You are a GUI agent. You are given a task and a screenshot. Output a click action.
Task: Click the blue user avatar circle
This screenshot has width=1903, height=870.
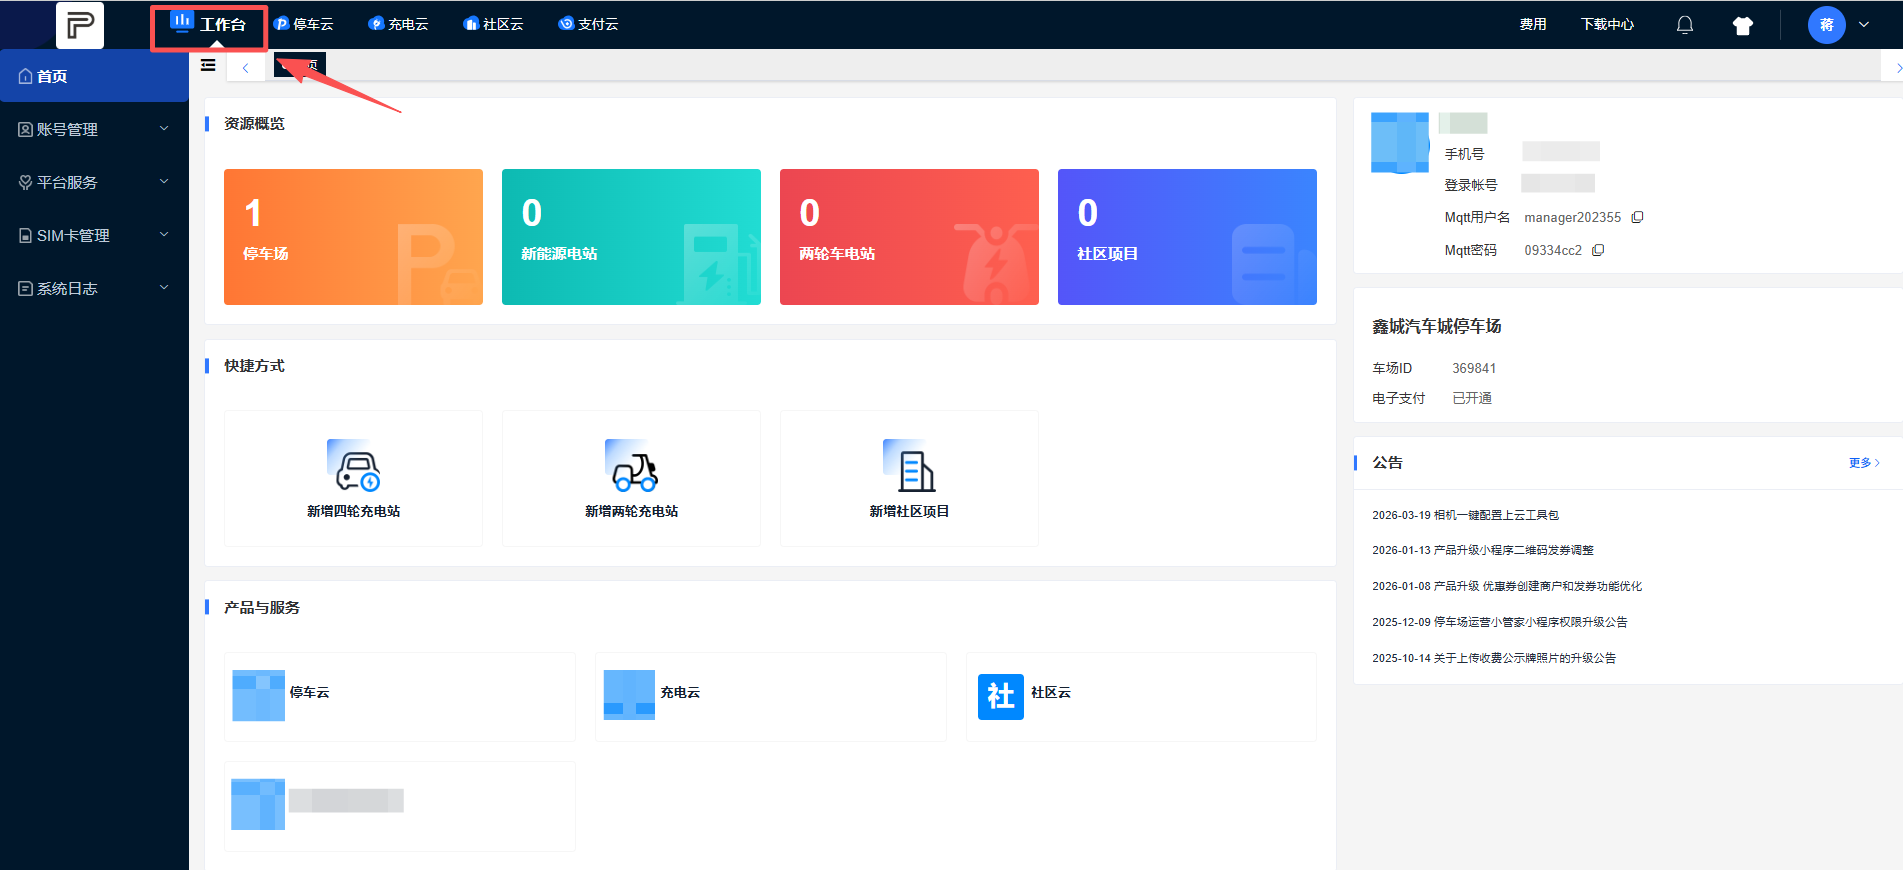coord(1827,25)
